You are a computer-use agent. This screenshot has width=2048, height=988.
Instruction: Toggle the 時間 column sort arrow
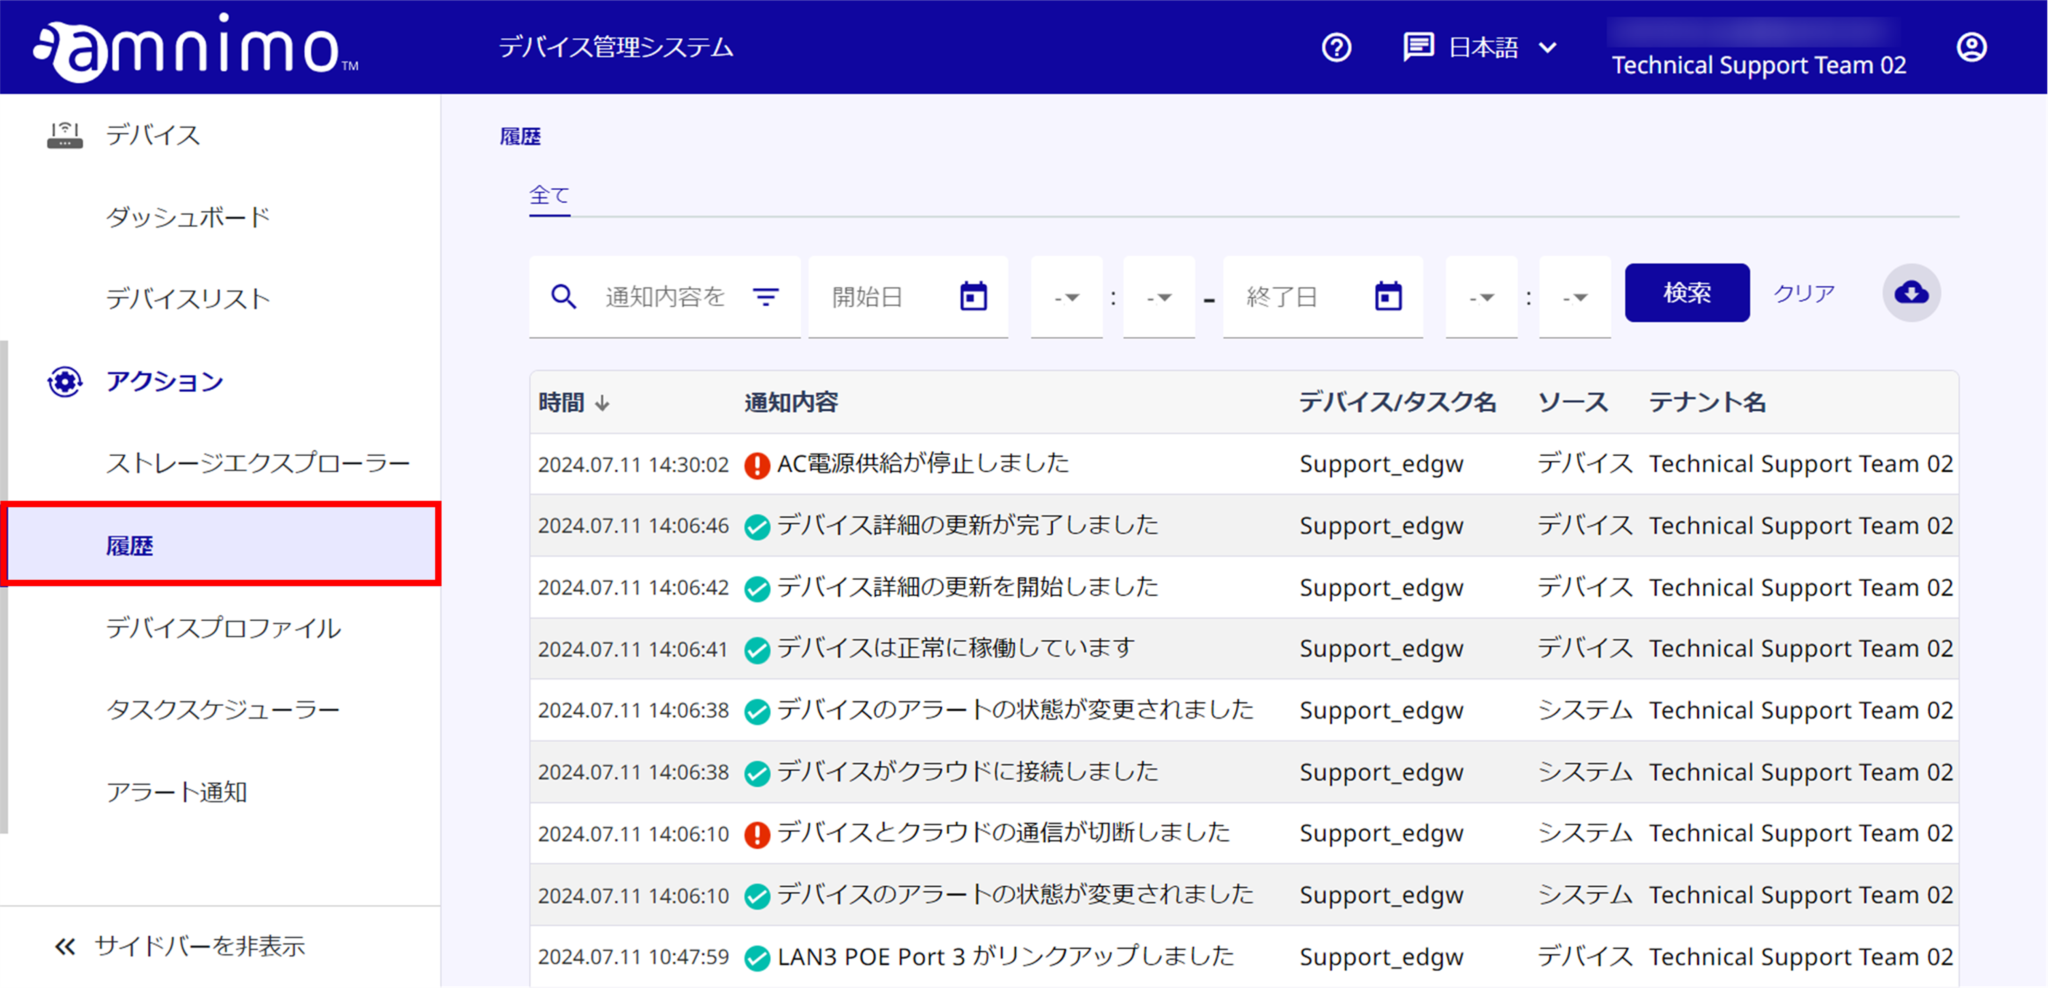pos(603,402)
